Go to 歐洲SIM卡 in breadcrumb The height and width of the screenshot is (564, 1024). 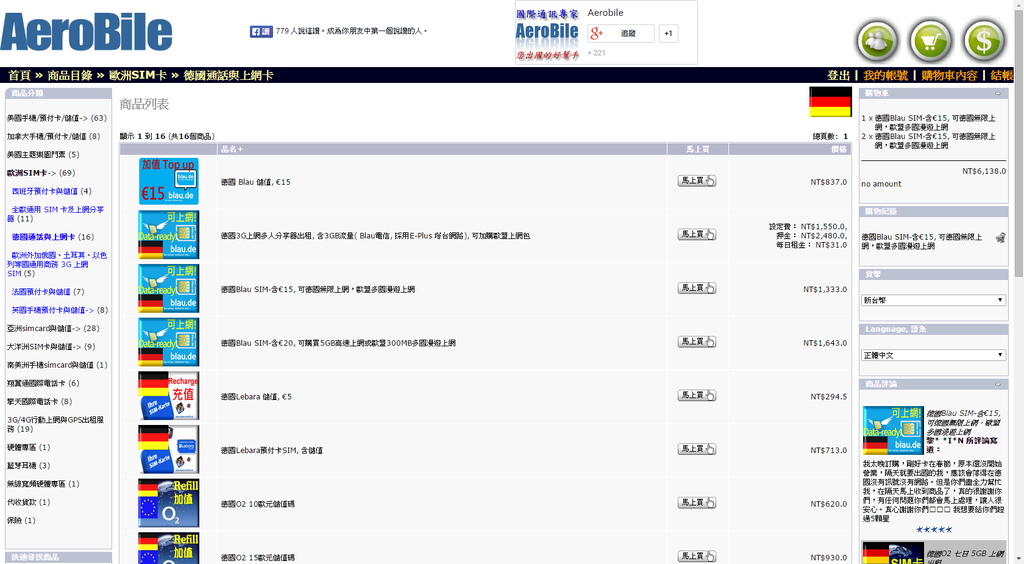pos(138,75)
